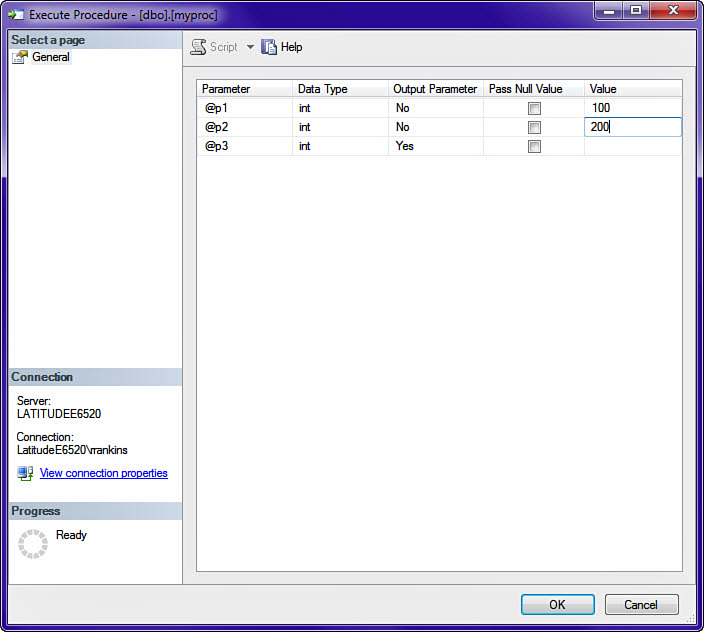
Task: Click the Value field for @p1
Action: tap(632, 108)
